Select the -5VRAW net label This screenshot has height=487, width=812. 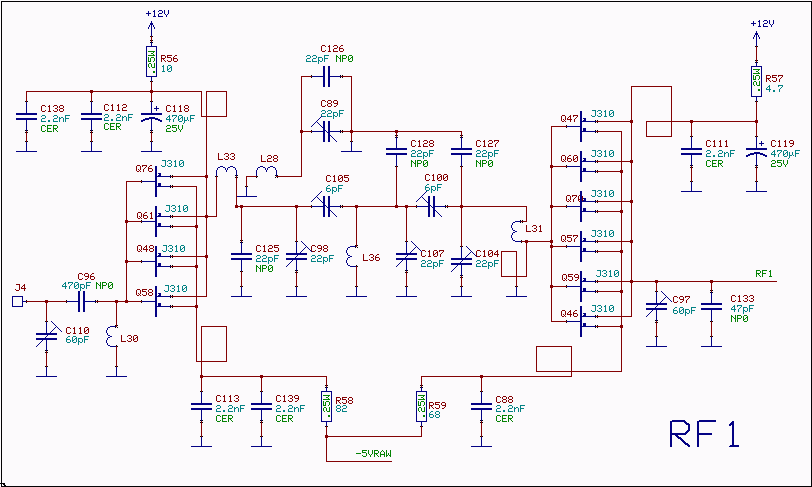tap(373, 454)
